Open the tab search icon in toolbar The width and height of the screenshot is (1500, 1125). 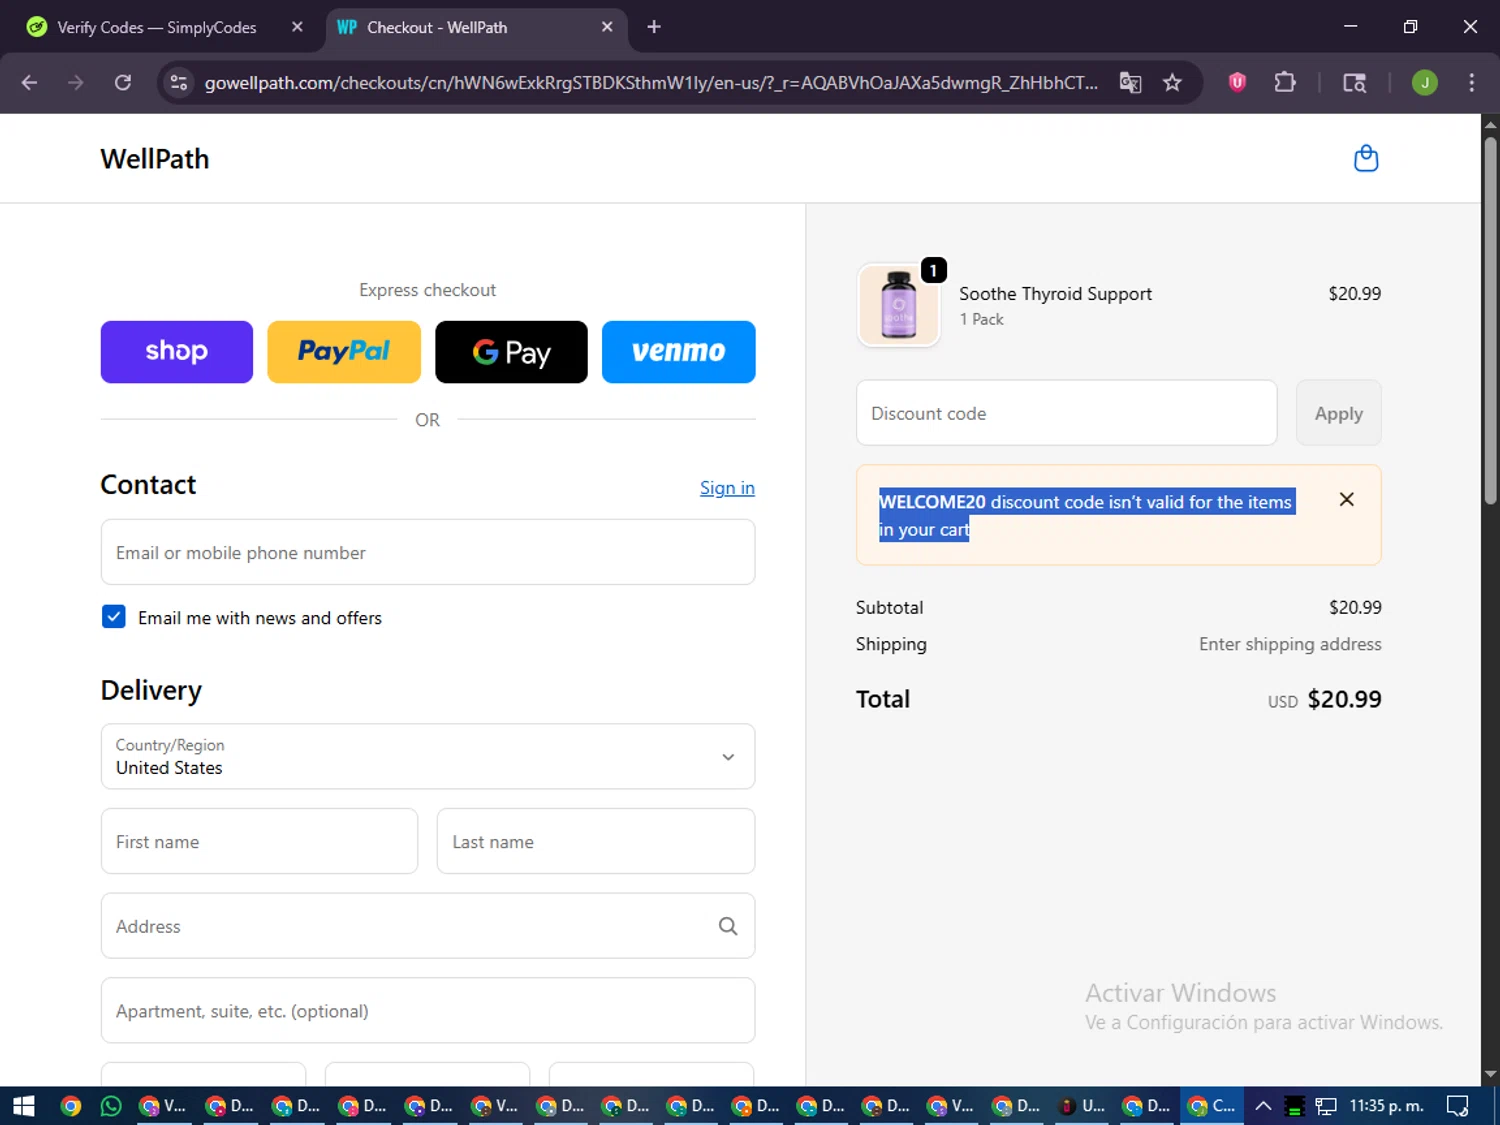1354,82
